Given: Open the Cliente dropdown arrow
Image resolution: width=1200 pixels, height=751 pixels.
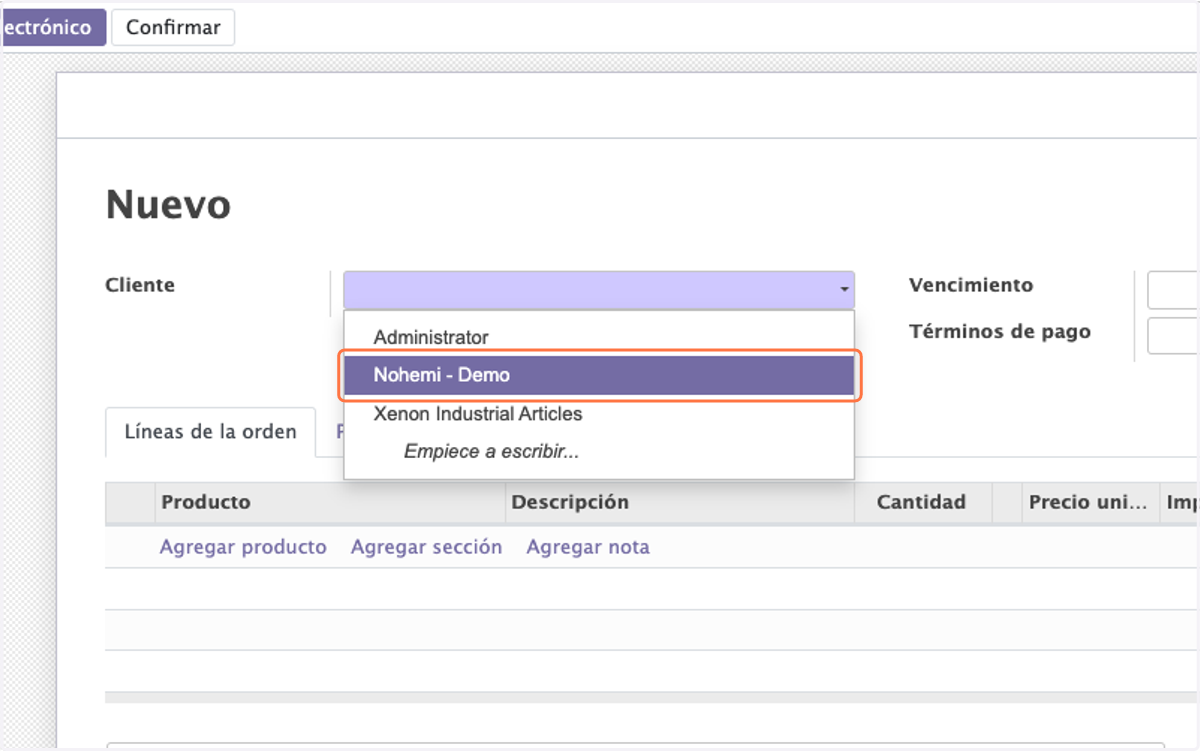Looking at the screenshot, I should 845,290.
